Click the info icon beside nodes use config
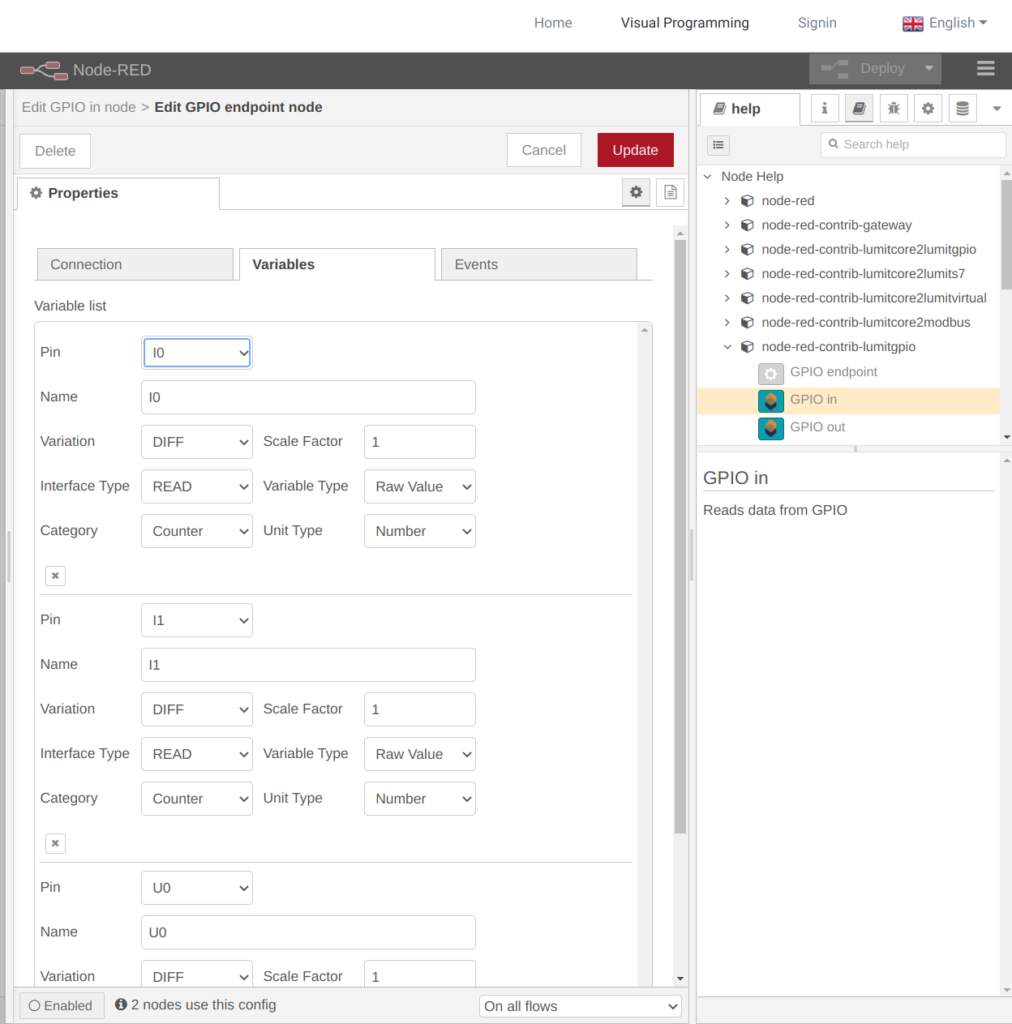This screenshot has height=1024, width=1012. 121,1004
